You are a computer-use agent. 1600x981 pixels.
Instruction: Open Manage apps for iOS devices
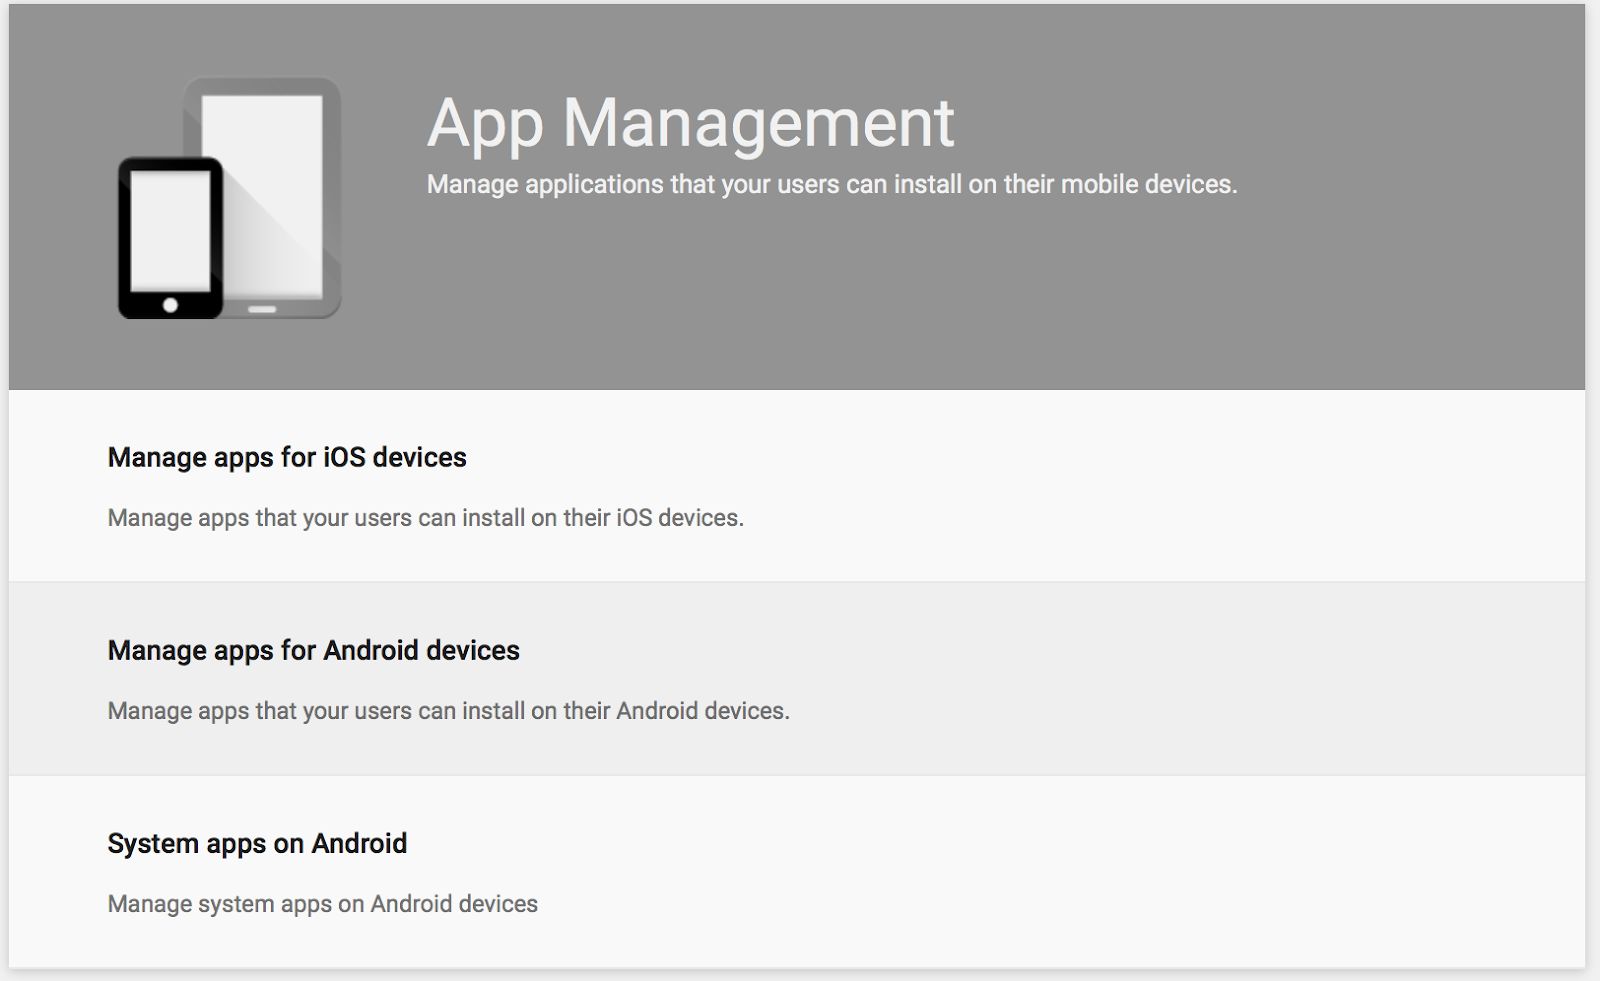(797, 486)
